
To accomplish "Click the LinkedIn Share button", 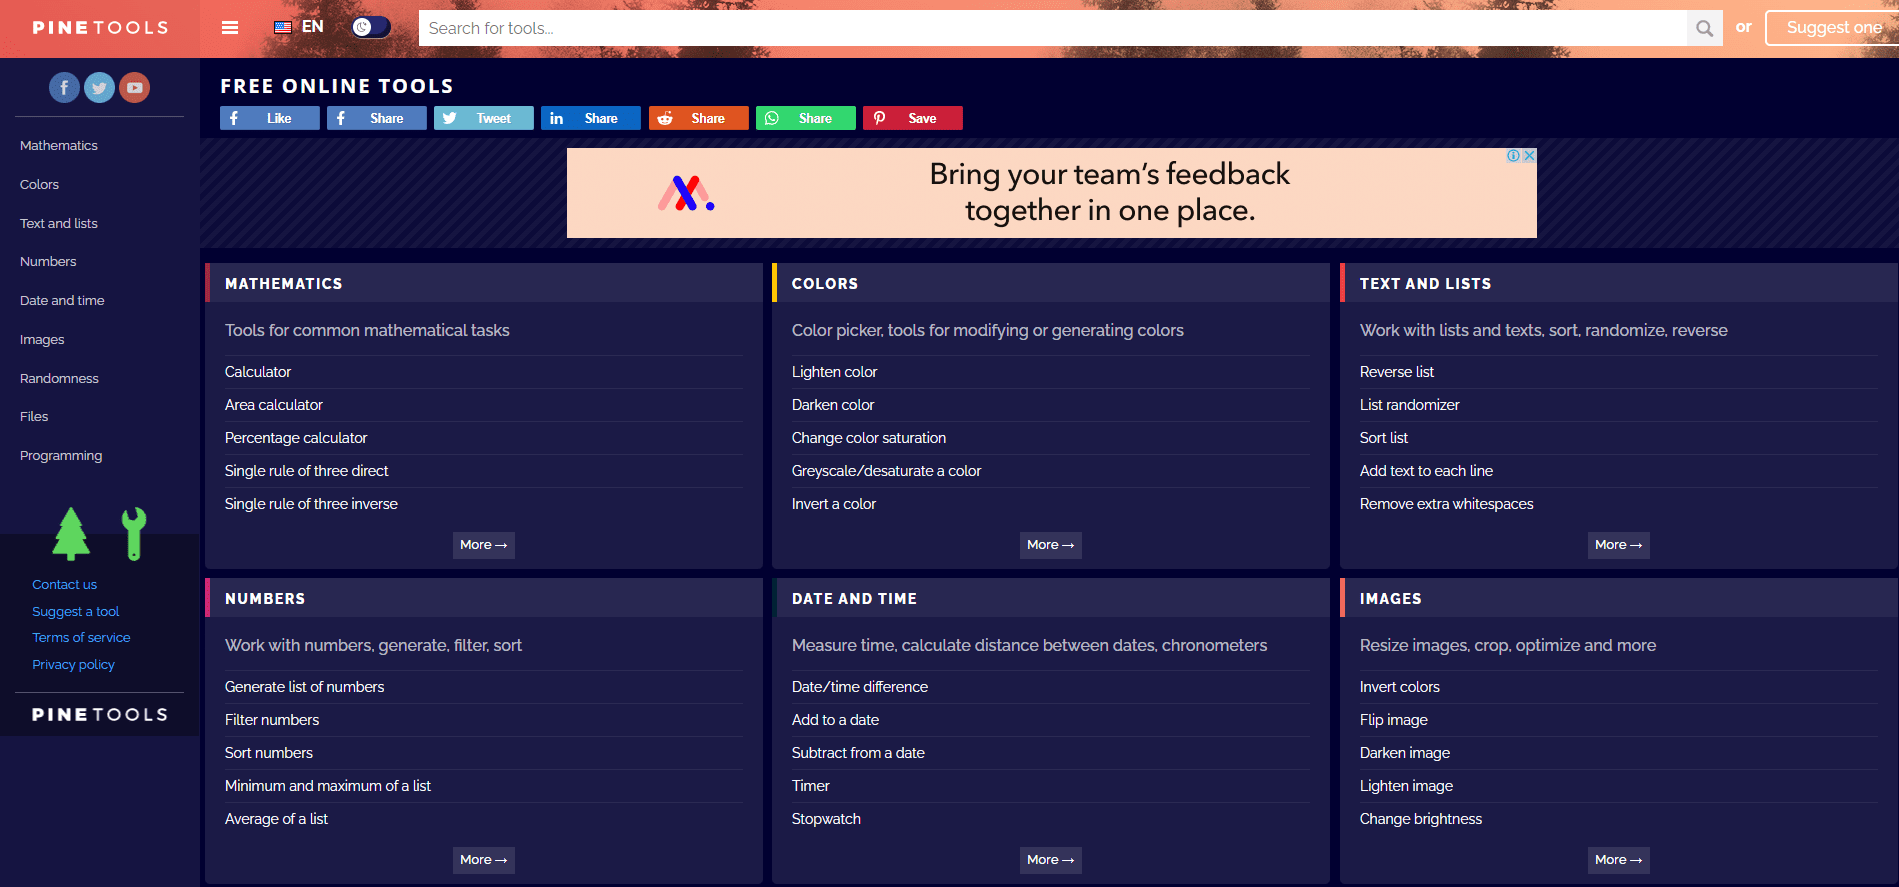I will pos(591,118).
